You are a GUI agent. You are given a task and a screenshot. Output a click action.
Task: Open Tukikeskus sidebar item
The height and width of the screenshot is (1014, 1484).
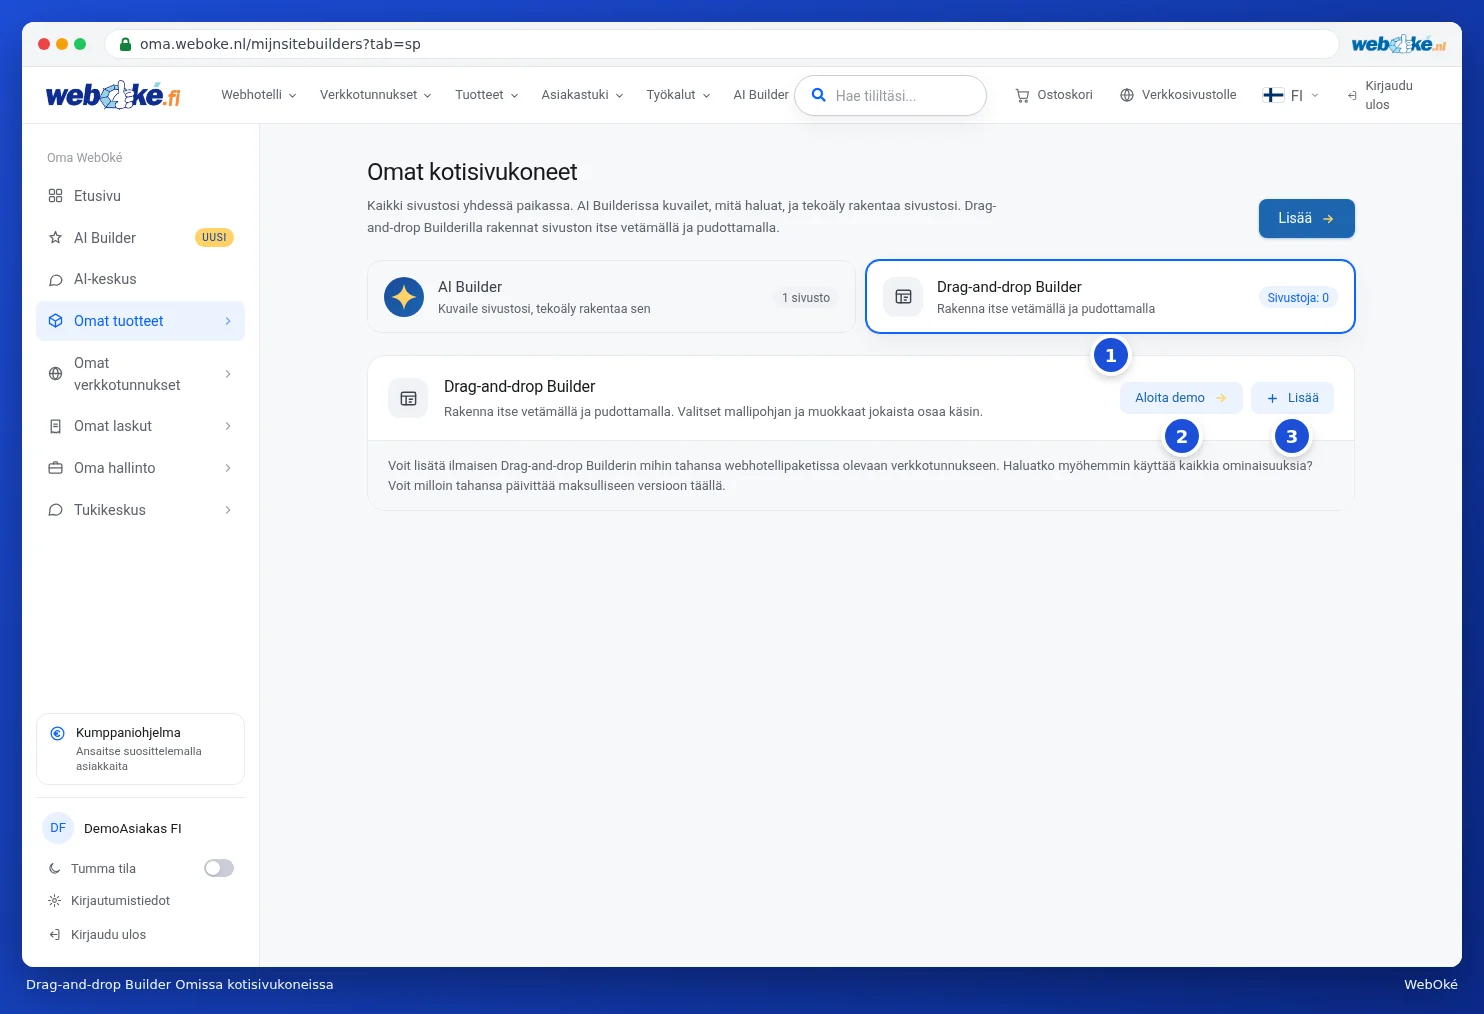[x=140, y=510]
